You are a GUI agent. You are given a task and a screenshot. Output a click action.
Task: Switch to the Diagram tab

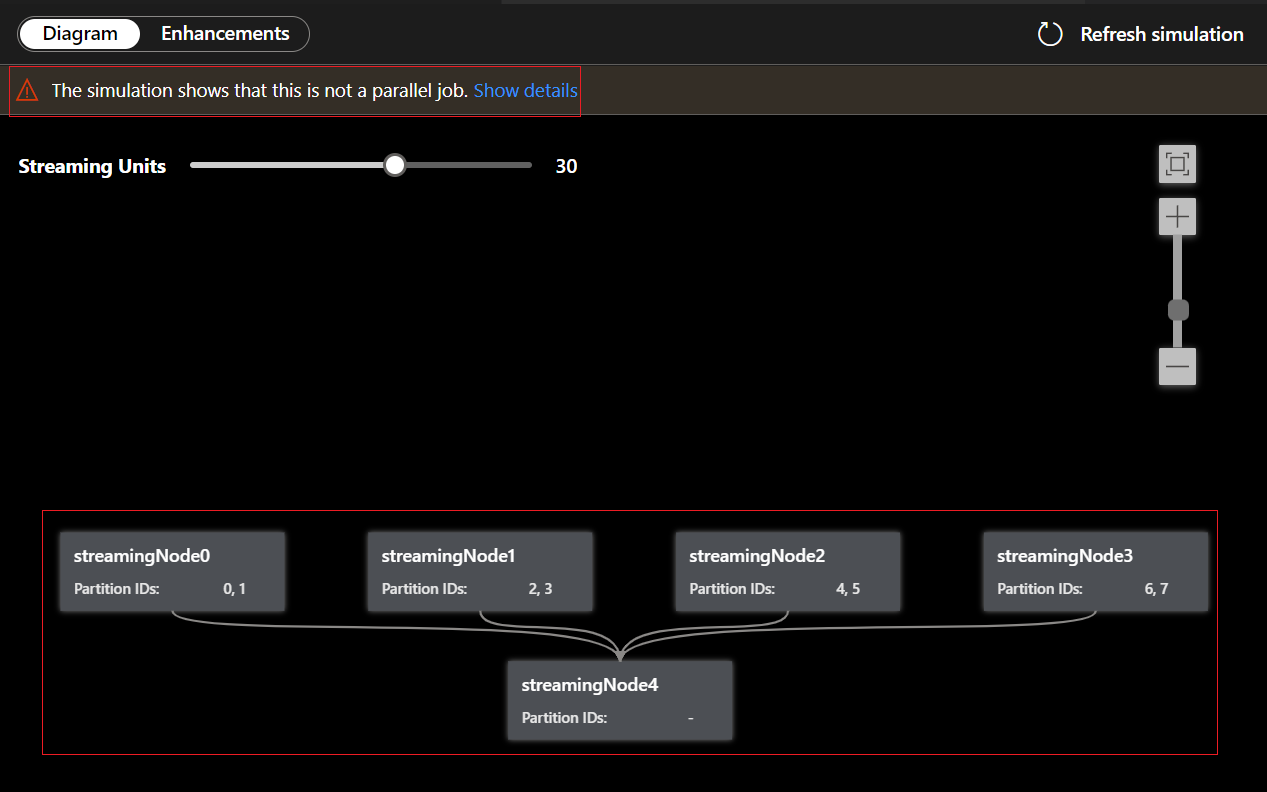tap(80, 33)
